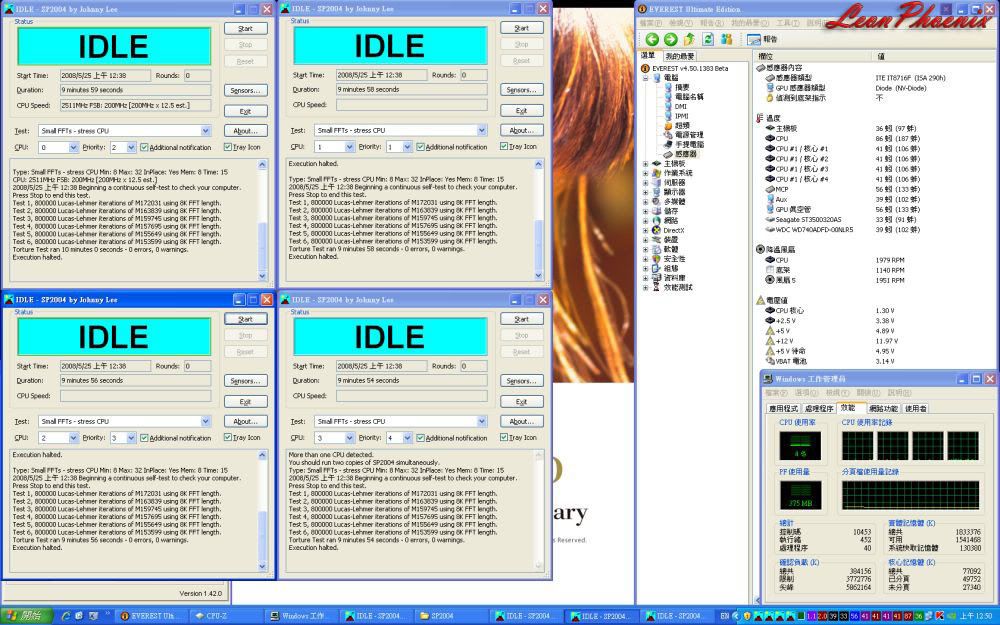The image size is (1000, 625).
Task: Switch to EVEREST in the taskbar
Action: (152, 616)
